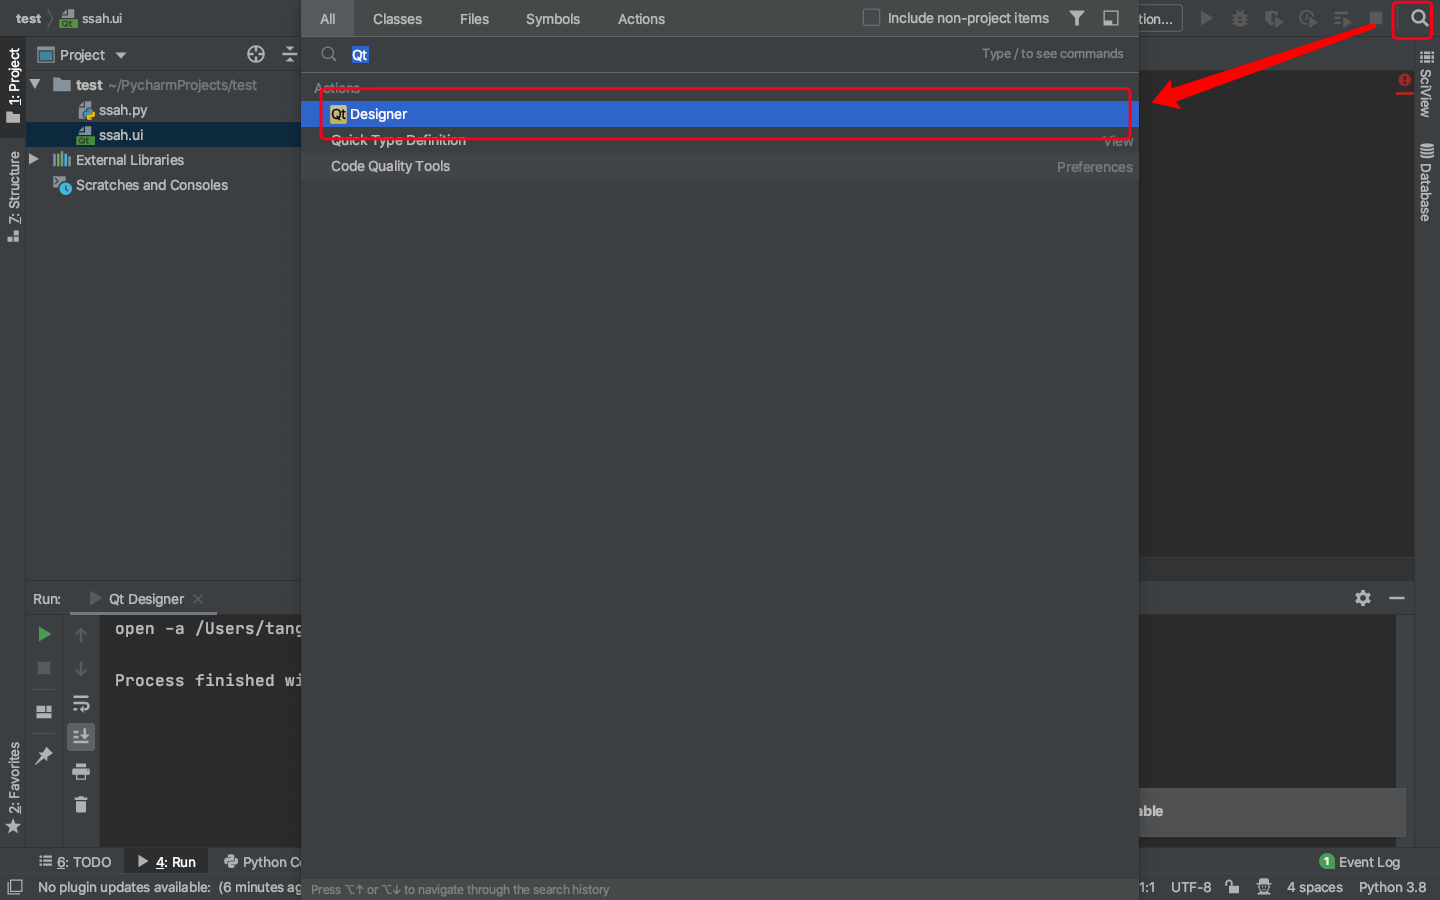This screenshot has width=1440, height=900.
Task: Select ssah.py in Project tree
Action: pyautogui.click(x=123, y=110)
